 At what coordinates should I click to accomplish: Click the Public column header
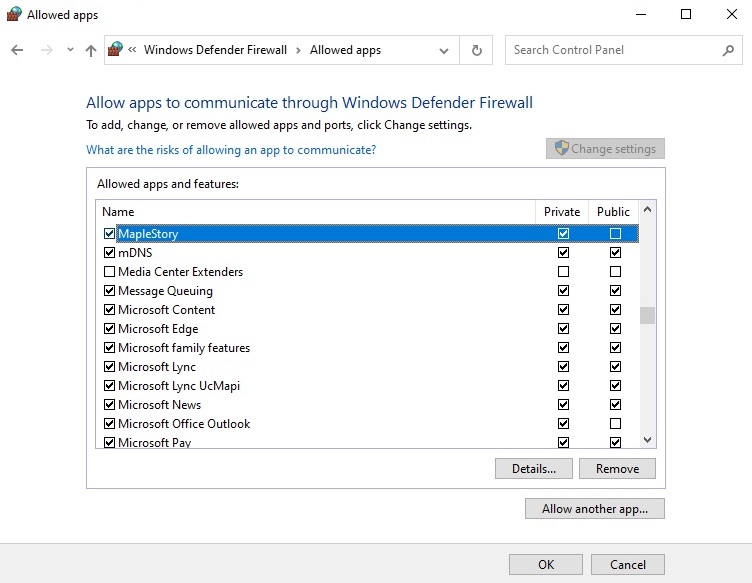(x=613, y=212)
